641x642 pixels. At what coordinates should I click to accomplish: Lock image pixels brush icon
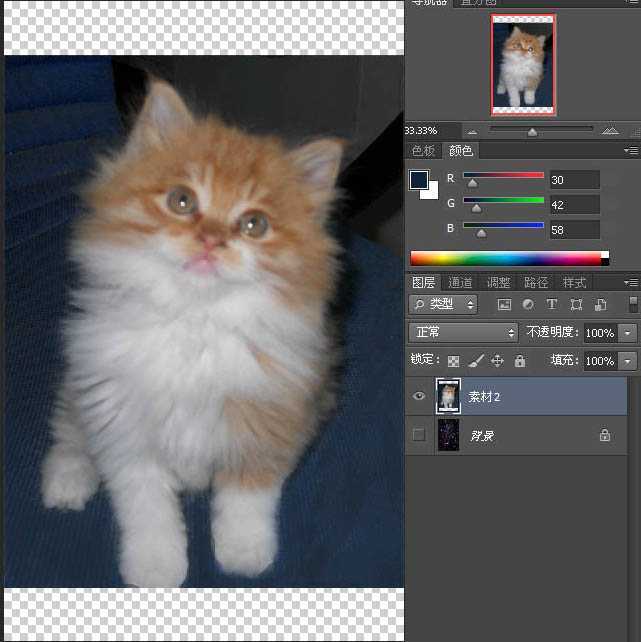click(476, 361)
